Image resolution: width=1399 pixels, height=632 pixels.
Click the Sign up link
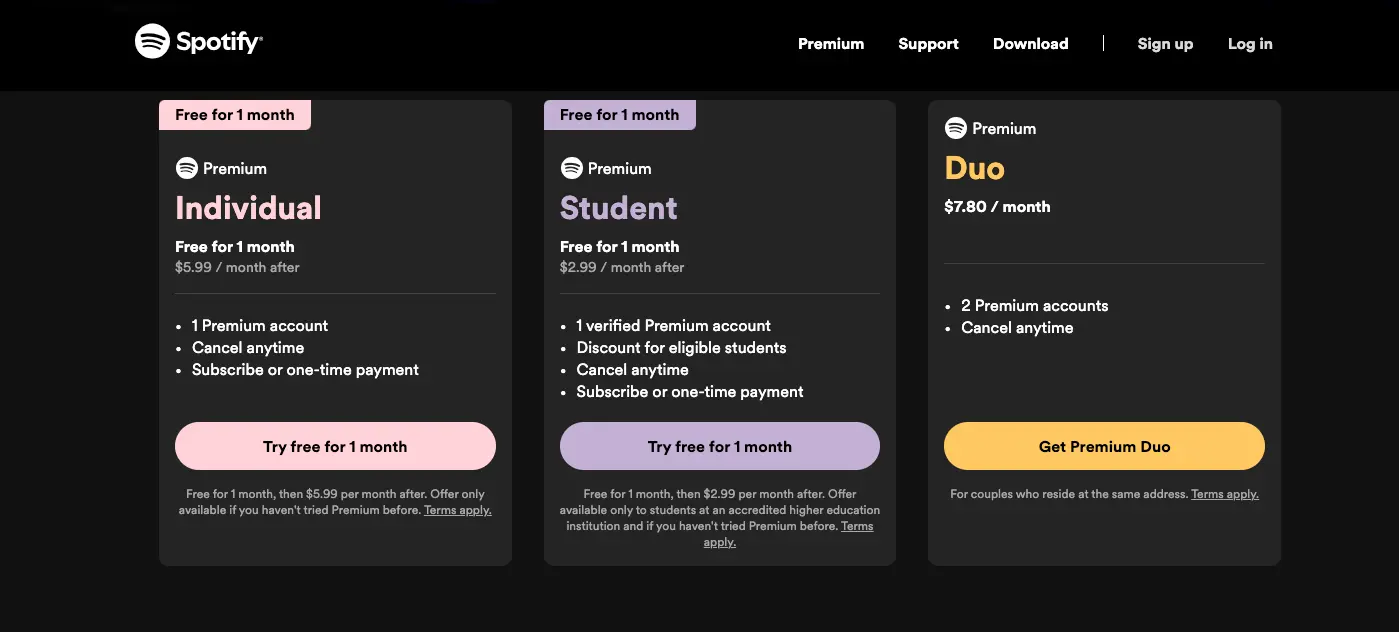click(1165, 44)
